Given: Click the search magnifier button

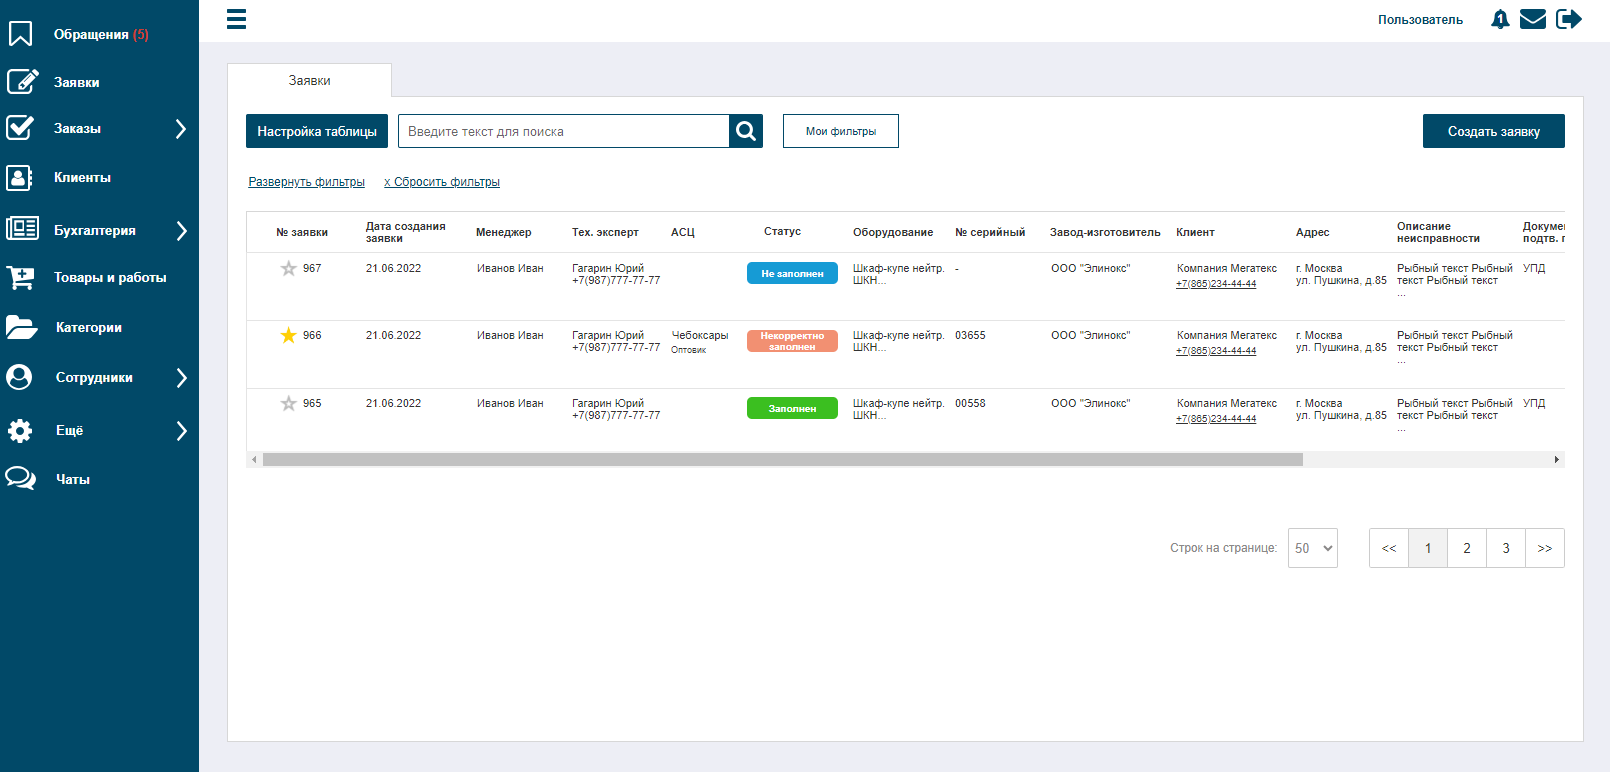Looking at the screenshot, I should [746, 131].
